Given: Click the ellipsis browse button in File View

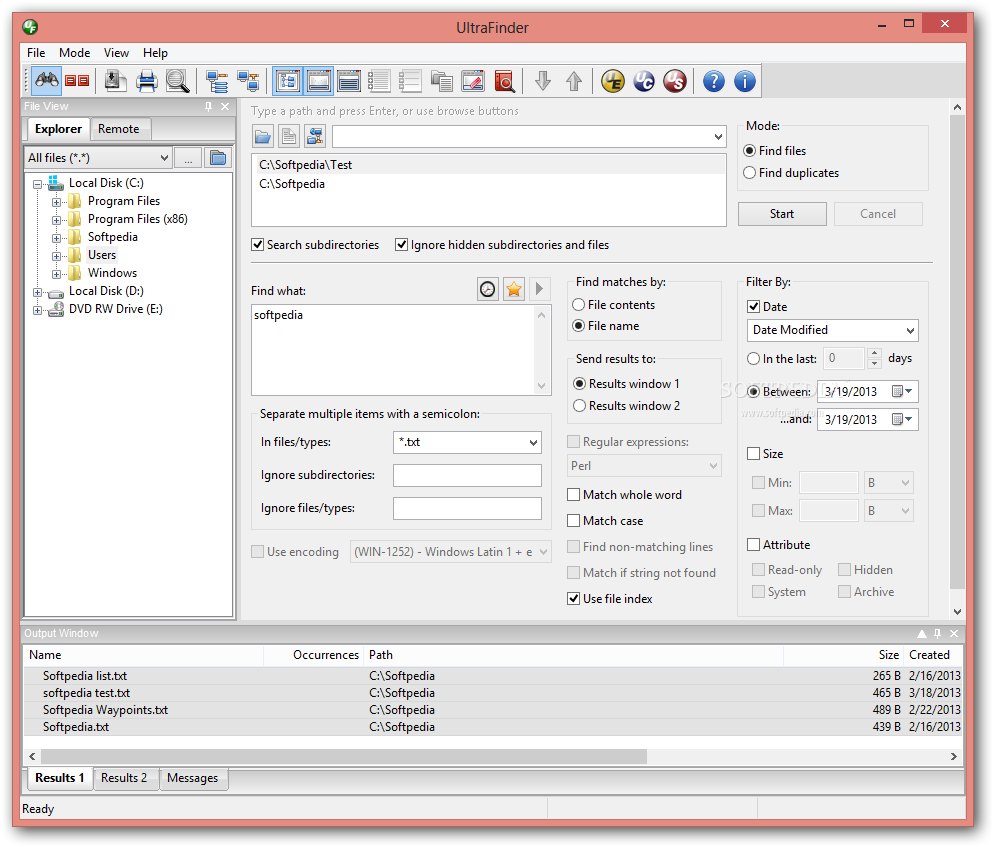Looking at the screenshot, I should point(188,158).
